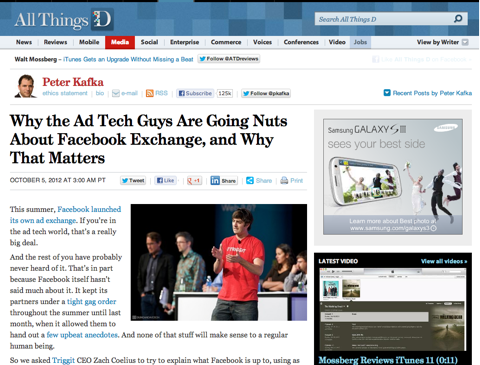Open the Voices section
Image resolution: width=480 pixels, height=365 pixels.
click(x=262, y=42)
